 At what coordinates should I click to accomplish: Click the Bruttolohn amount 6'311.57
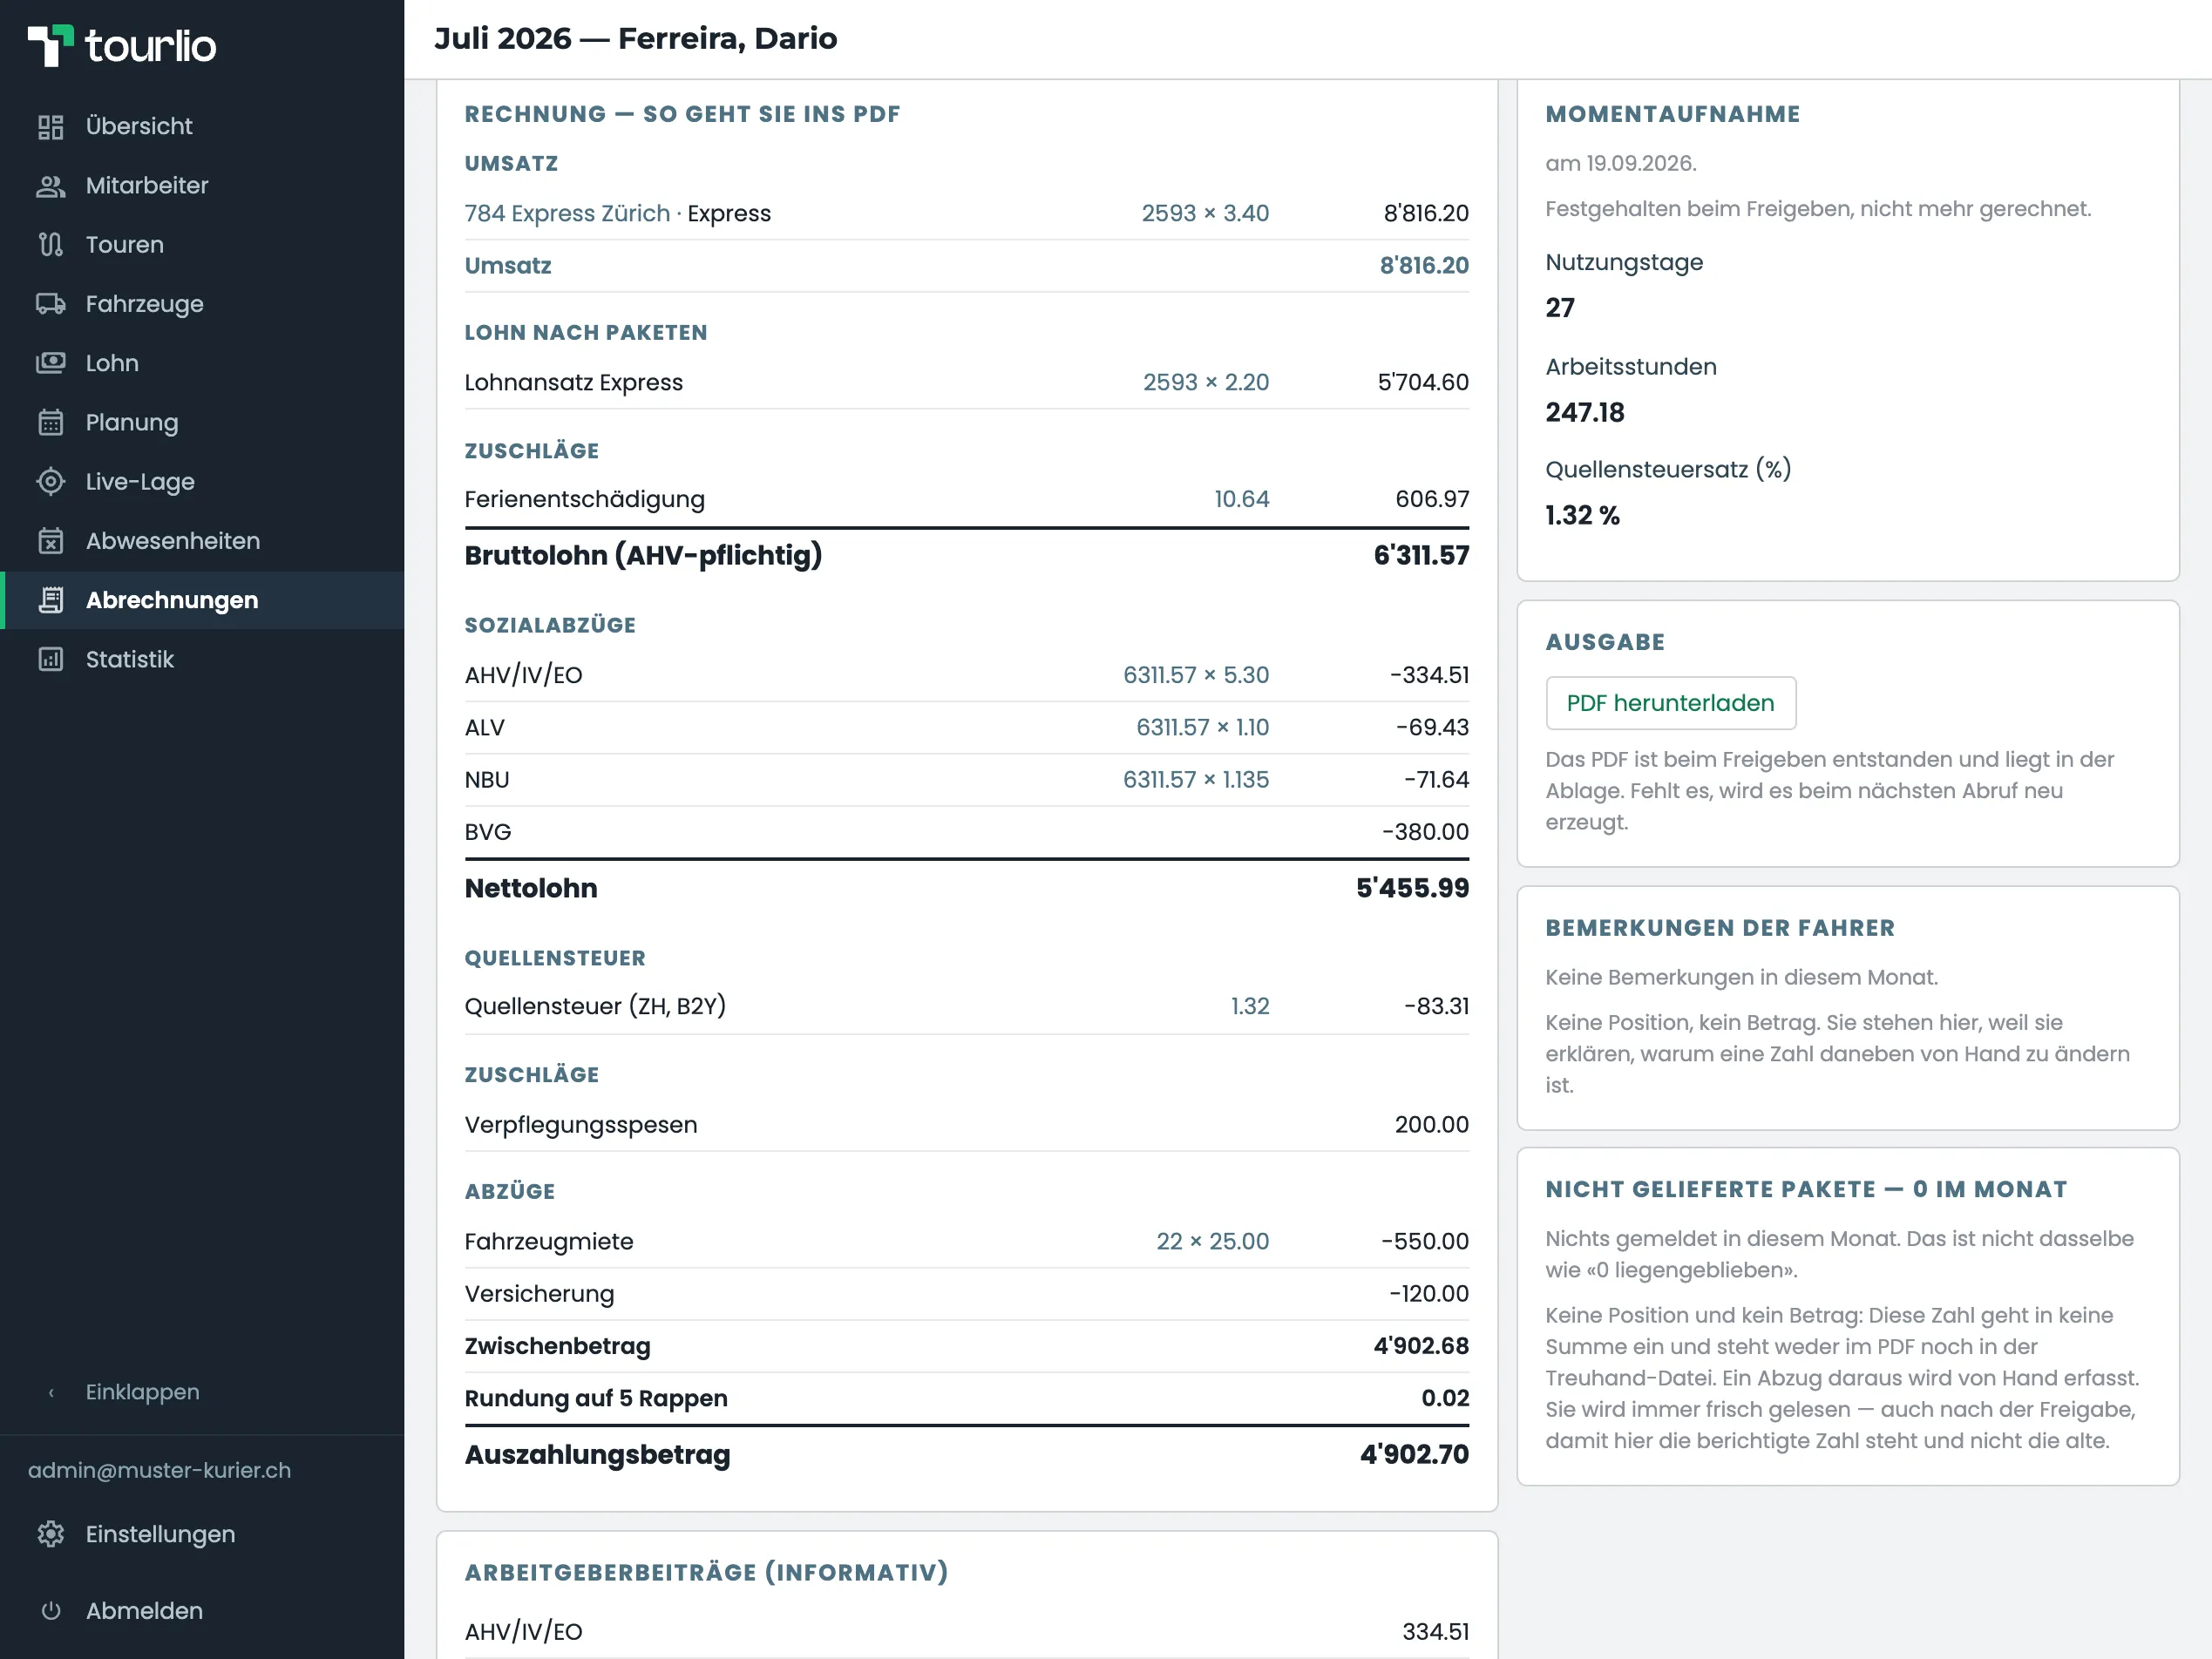1421,555
